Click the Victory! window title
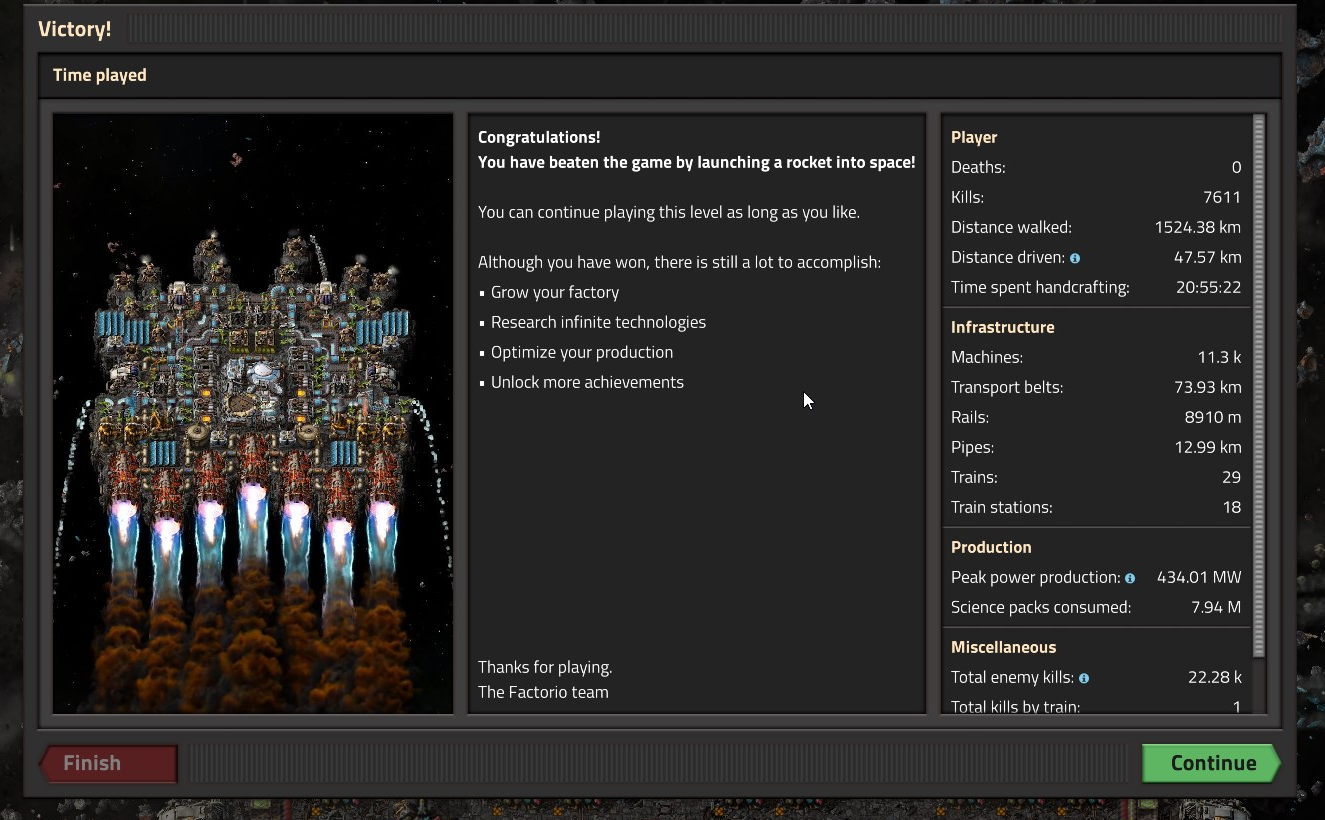 click(x=75, y=29)
